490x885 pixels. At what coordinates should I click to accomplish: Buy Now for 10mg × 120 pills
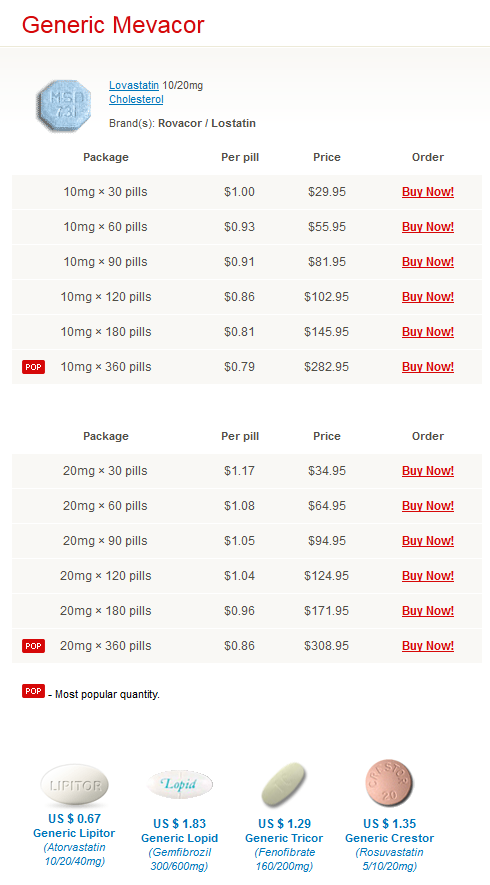coord(428,297)
